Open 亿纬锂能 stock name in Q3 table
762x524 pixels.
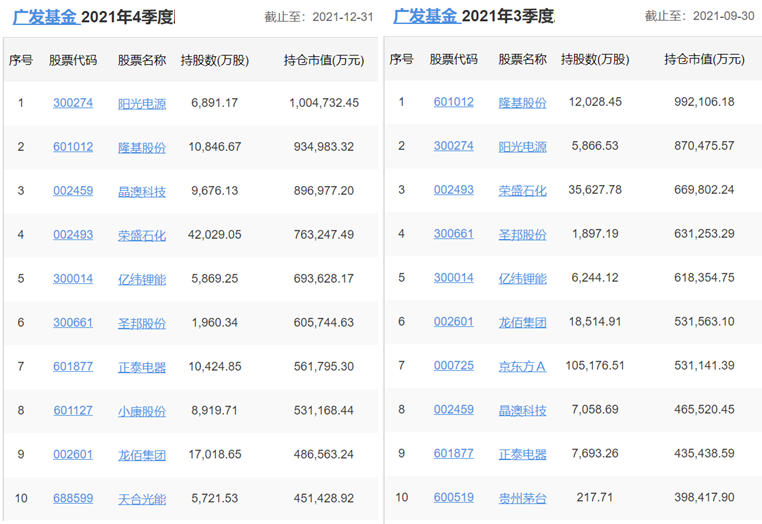[x=522, y=278]
